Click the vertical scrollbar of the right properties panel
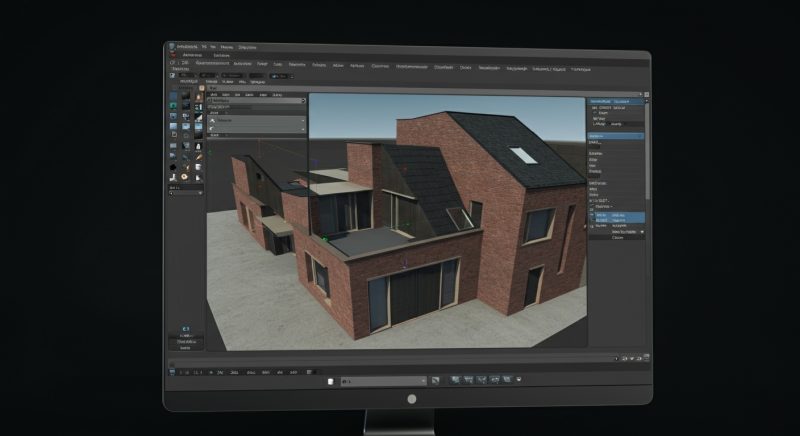 647,150
